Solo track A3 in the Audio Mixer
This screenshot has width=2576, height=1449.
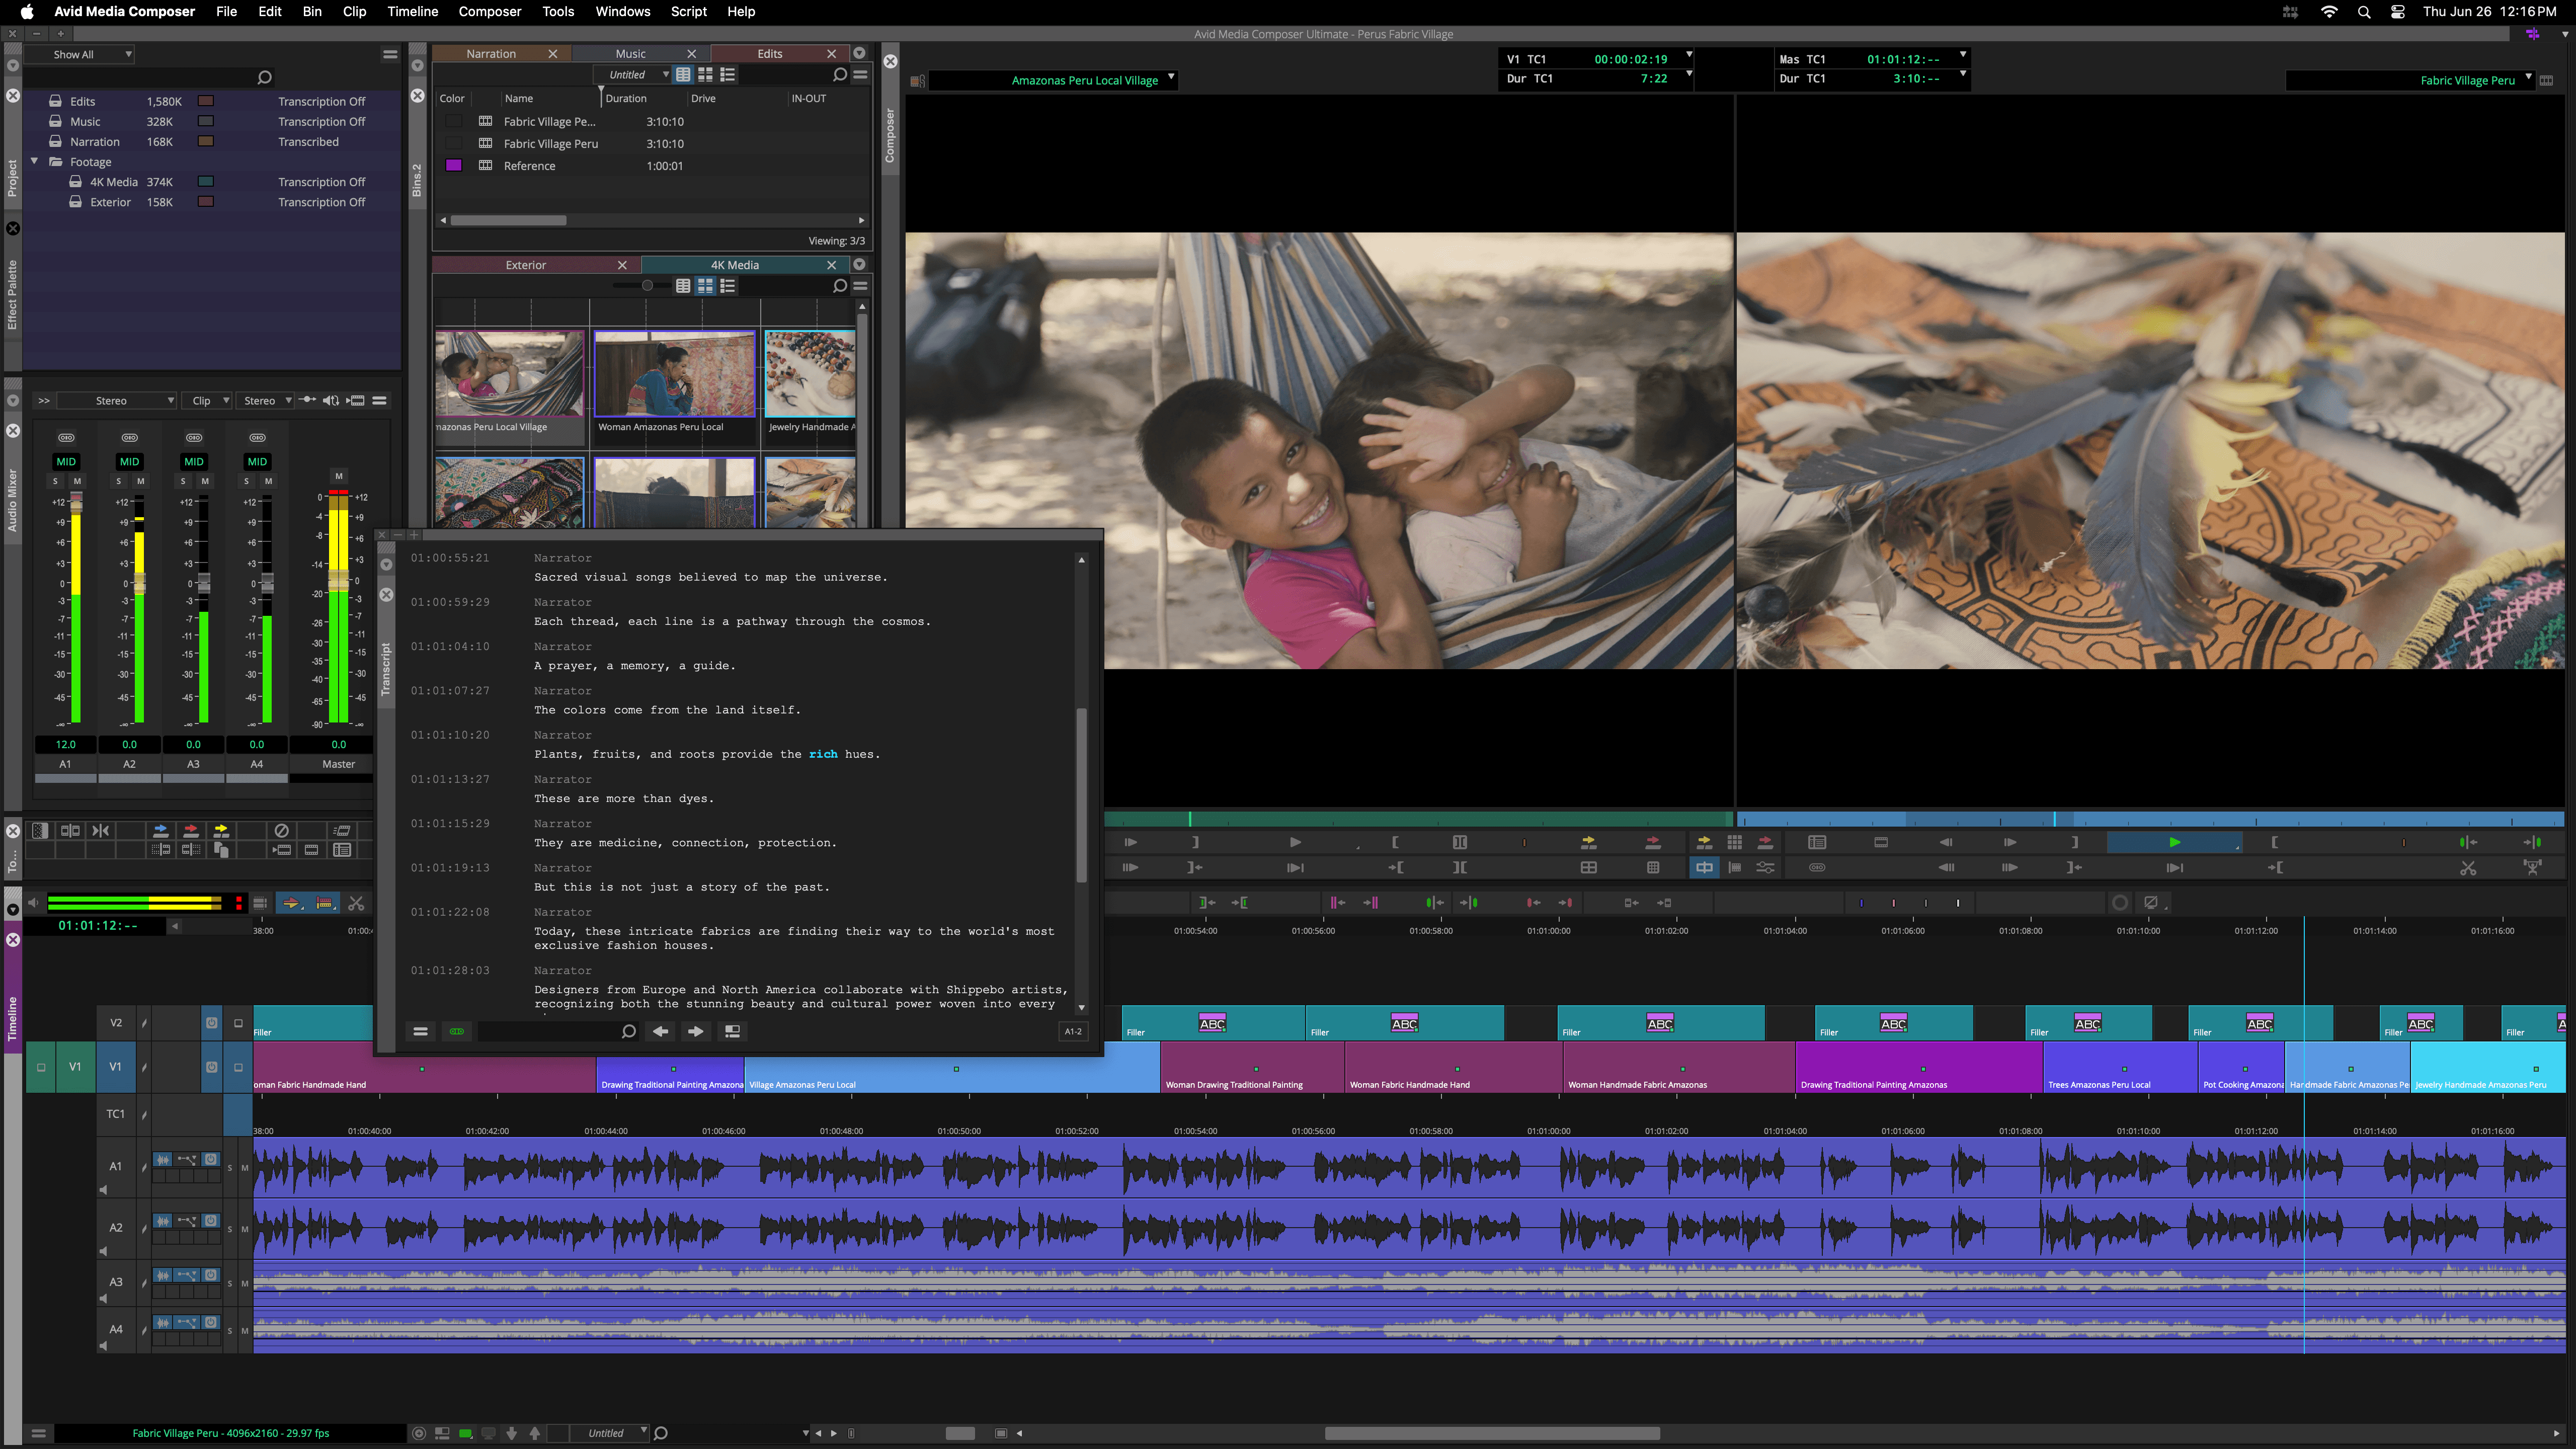click(x=183, y=481)
